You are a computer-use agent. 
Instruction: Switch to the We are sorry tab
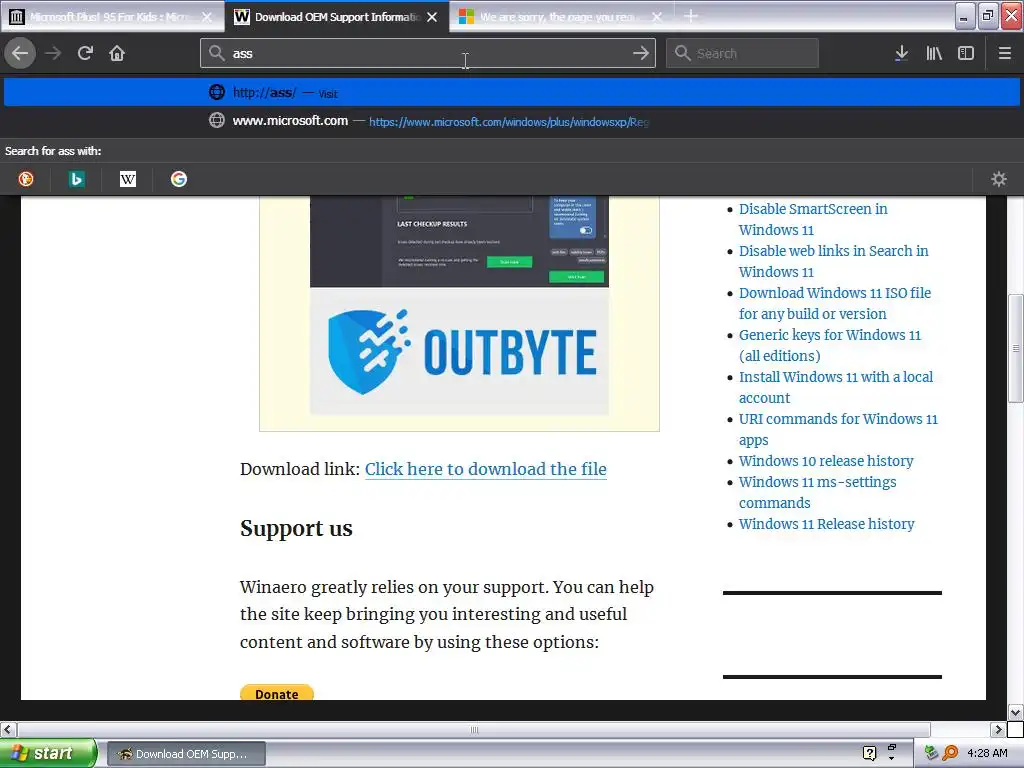point(562,17)
